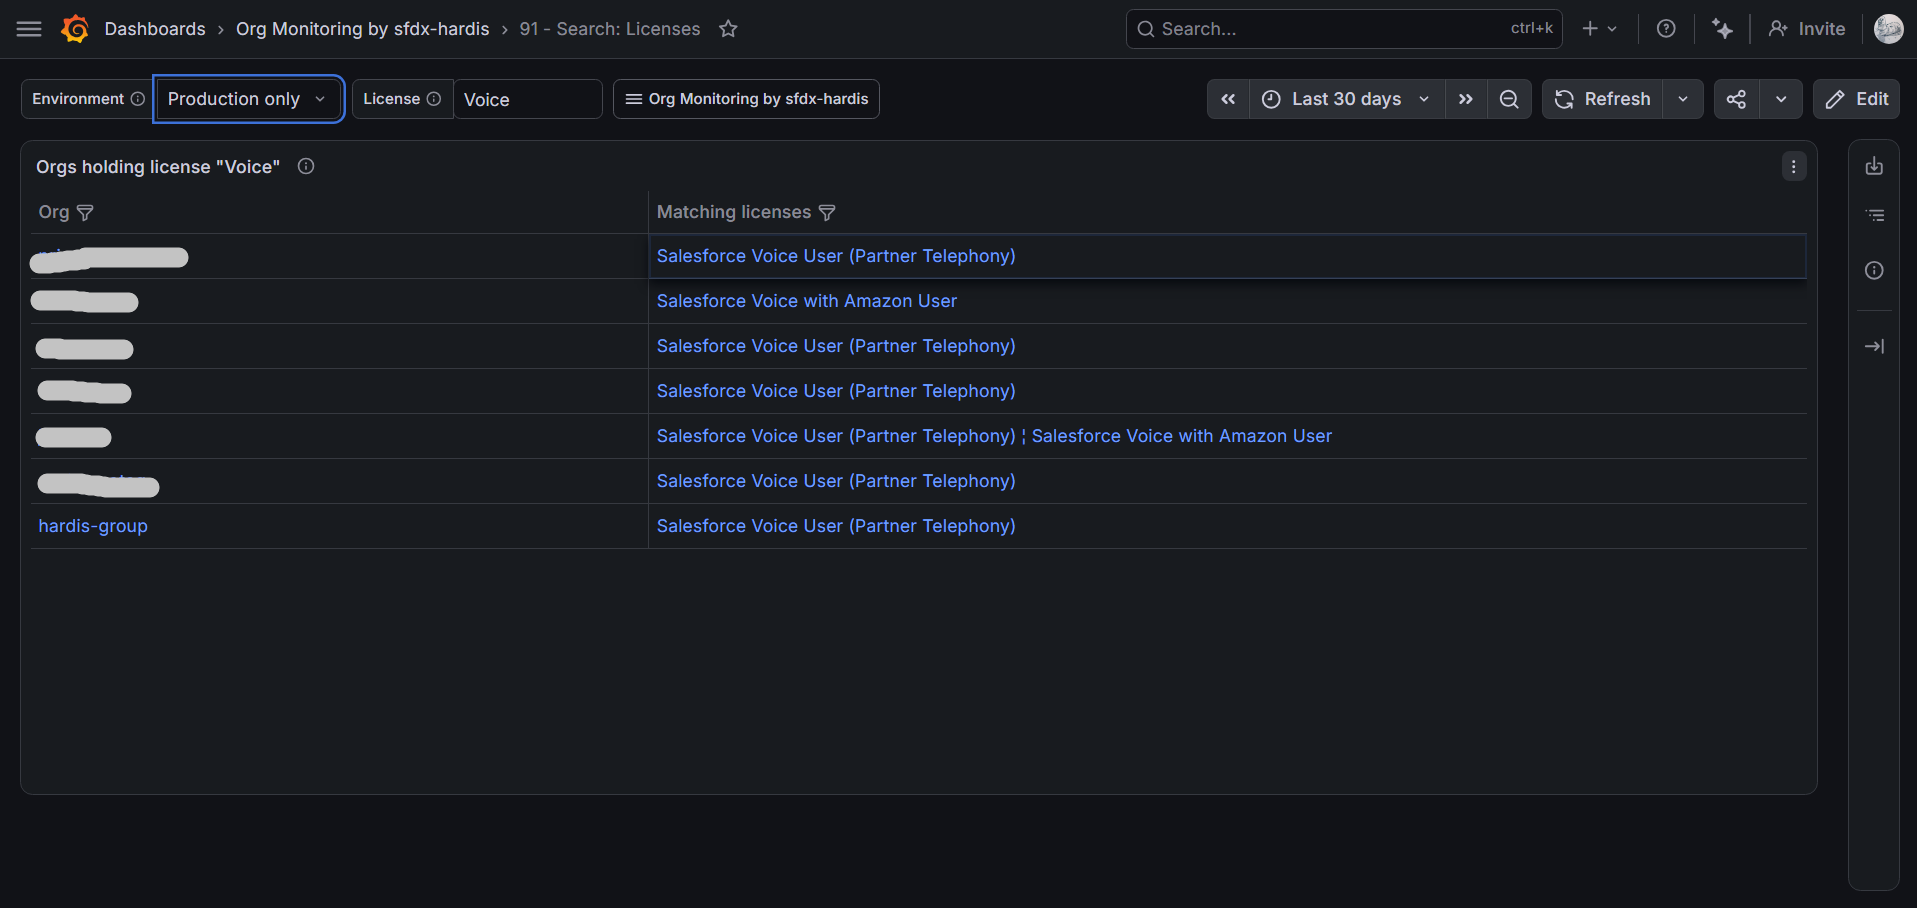Open the panel three-dot menu
This screenshot has height=908, width=1917.
tap(1794, 167)
